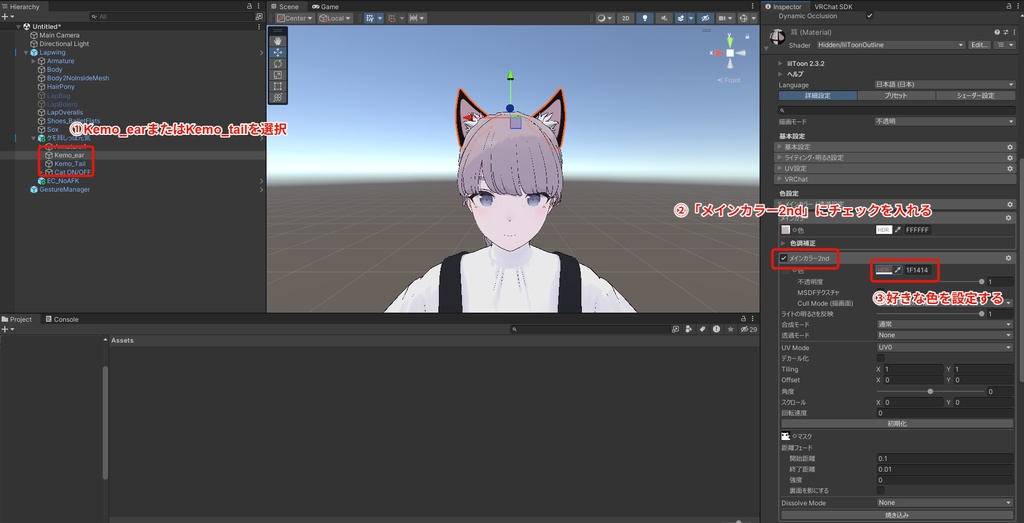1024x523 pixels.
Task: Click the Hierarchy search field
Action: click(x=171, y=16)
